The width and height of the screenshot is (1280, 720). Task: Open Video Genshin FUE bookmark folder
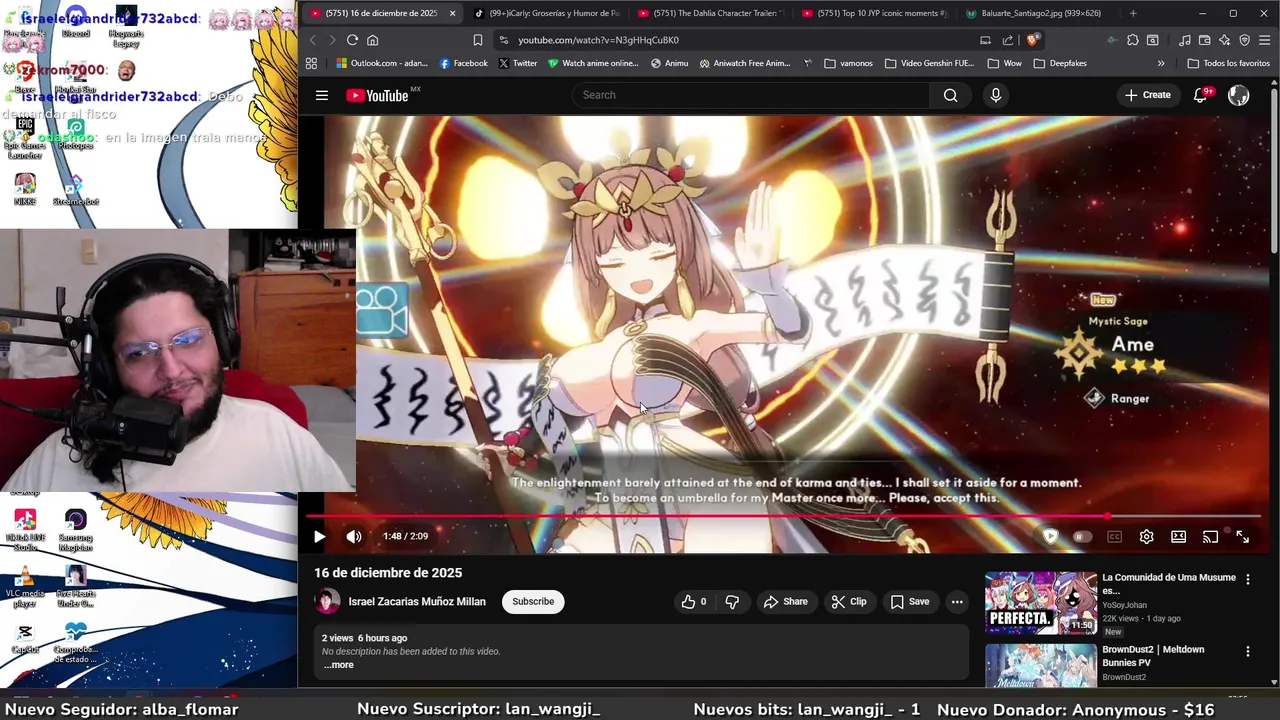[x=929, y=63]
